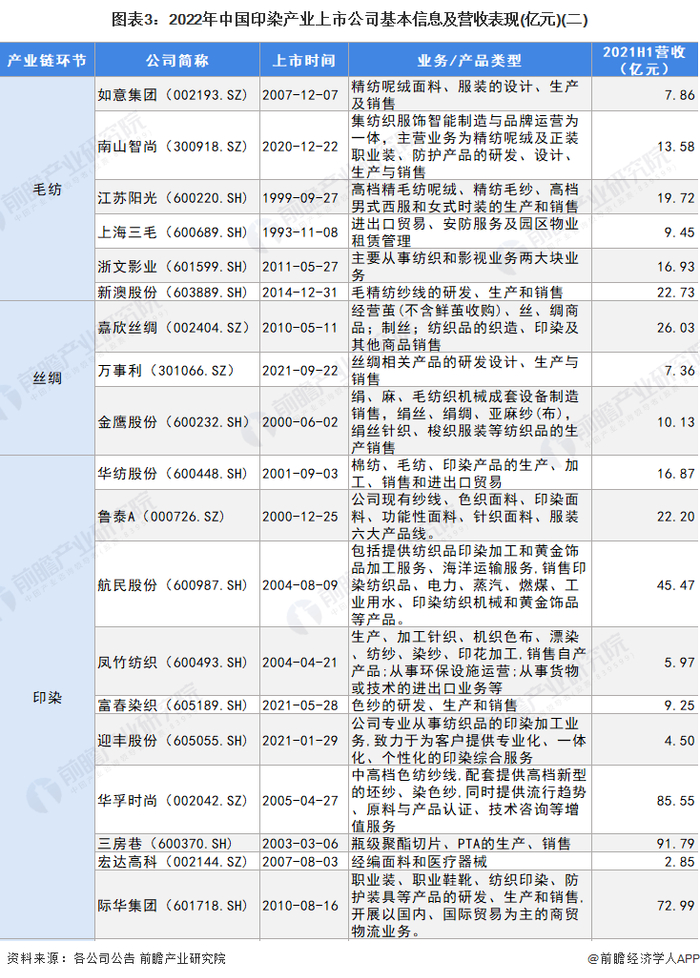Click listing date 2003-03-06
The height and width of the screenshot is (978, 700).
[300, 843]
